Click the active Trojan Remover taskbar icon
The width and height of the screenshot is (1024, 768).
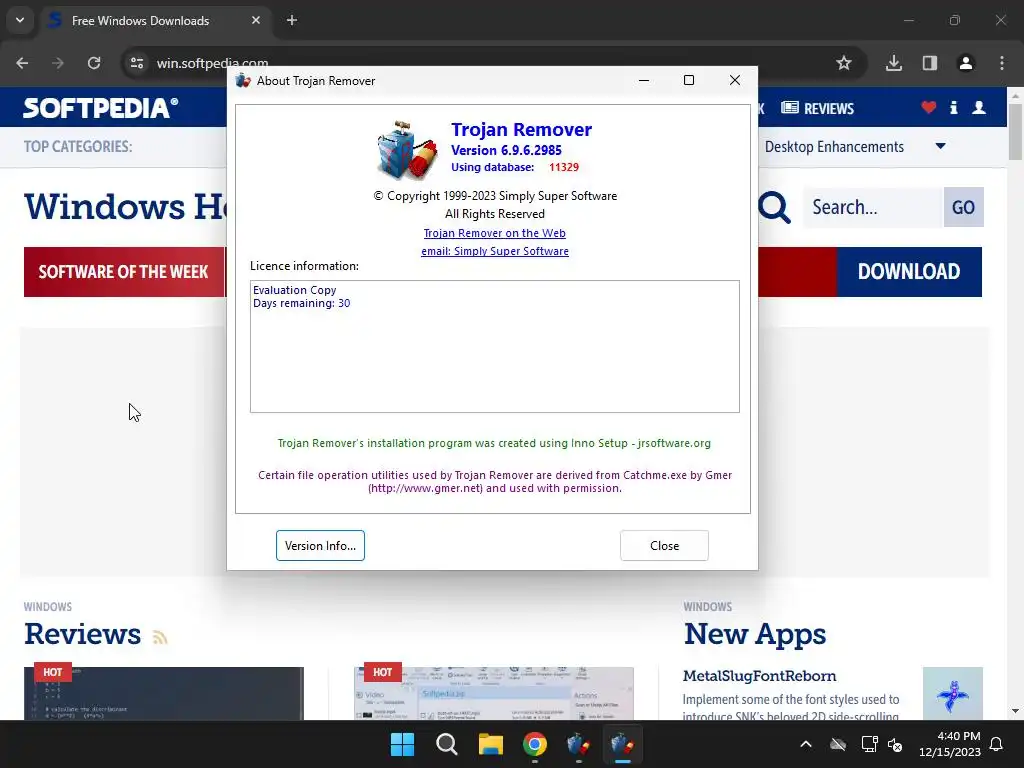click(622, 744)
